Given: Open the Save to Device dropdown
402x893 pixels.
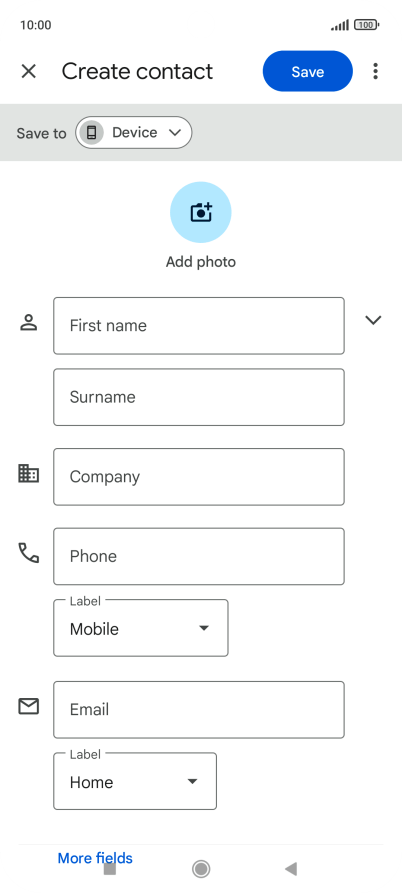Looking at the screenshot, I should click(134, 133).
